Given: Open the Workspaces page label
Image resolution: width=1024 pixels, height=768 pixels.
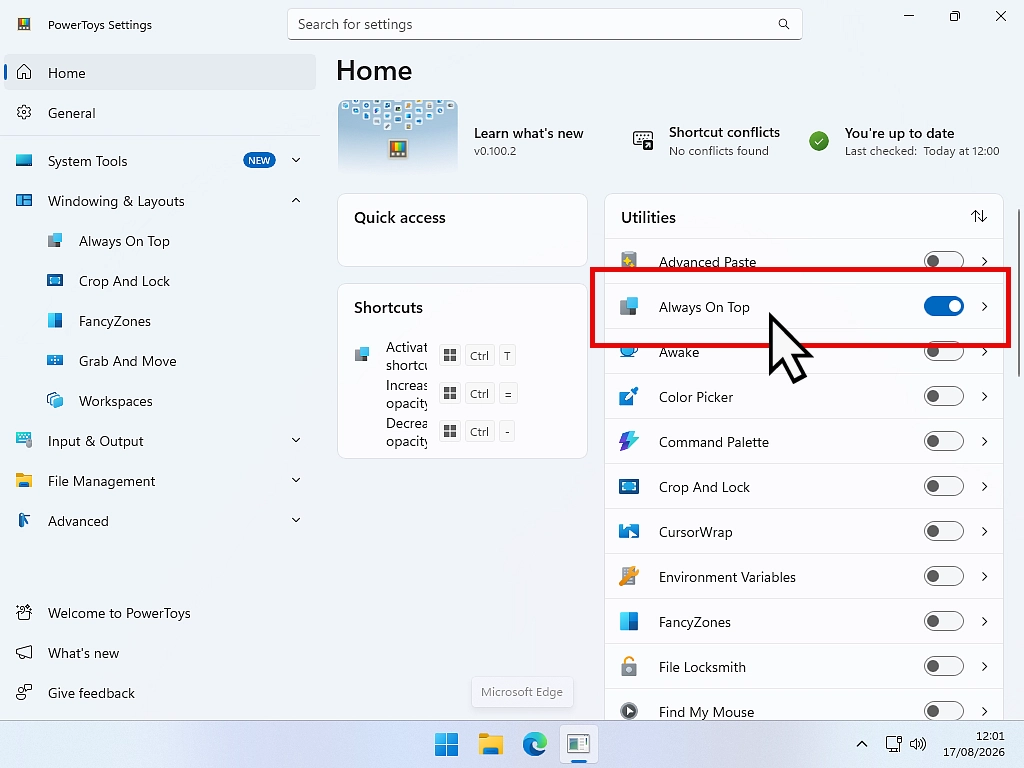Looking at the screenshot, I should pyautogui.click(x=116, y=401).
